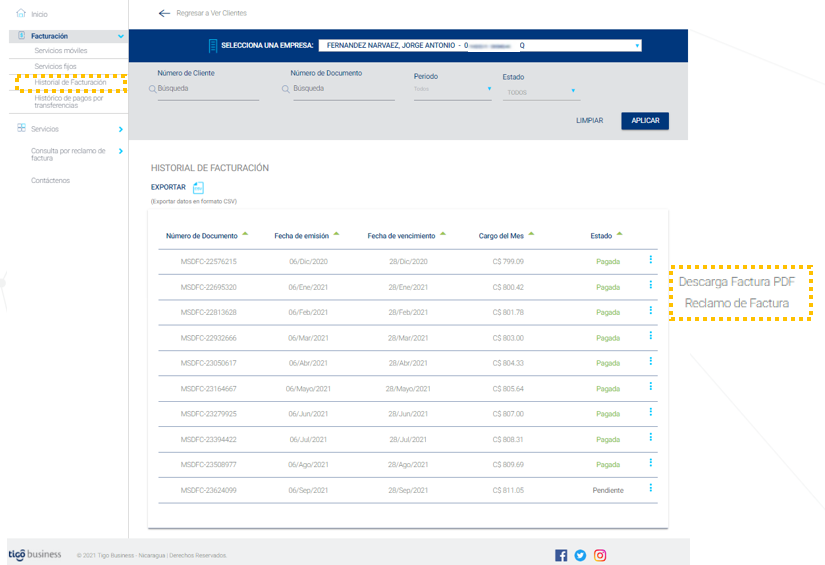
Task: Open Historial de Facturación in sidebar
Action: tap(71, 82)
